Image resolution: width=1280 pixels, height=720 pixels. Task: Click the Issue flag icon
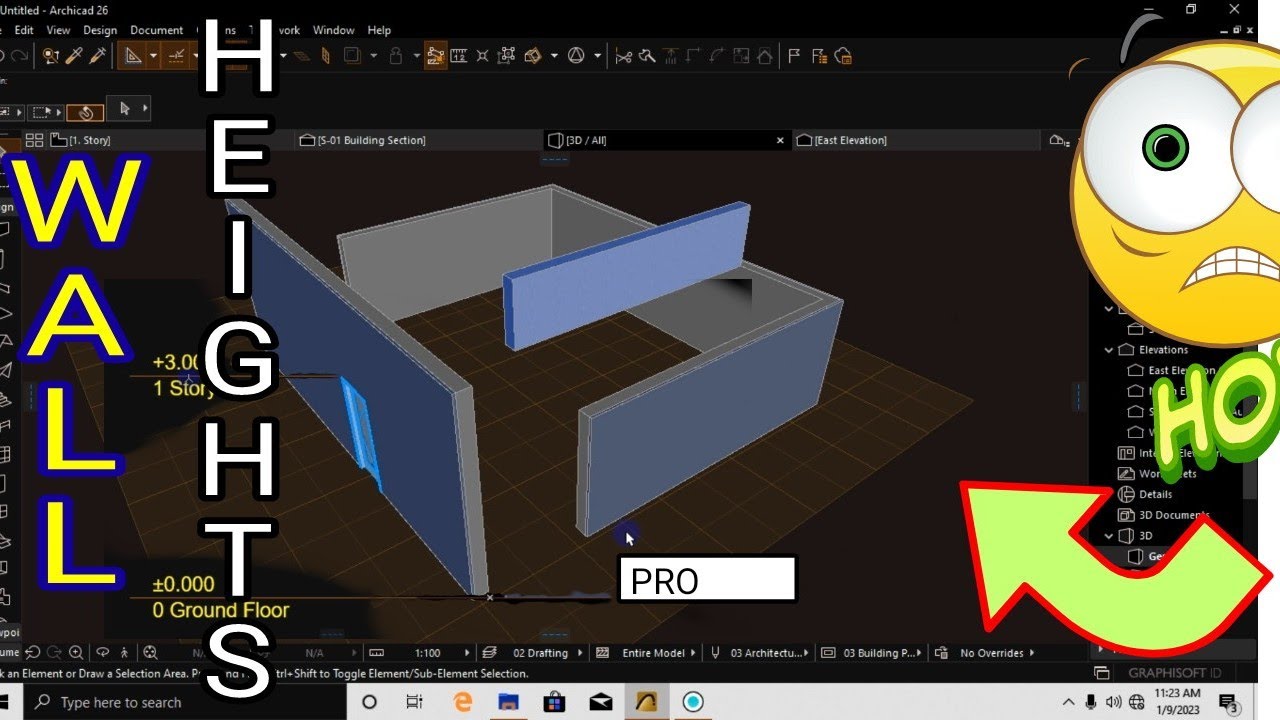pos(795,56)
